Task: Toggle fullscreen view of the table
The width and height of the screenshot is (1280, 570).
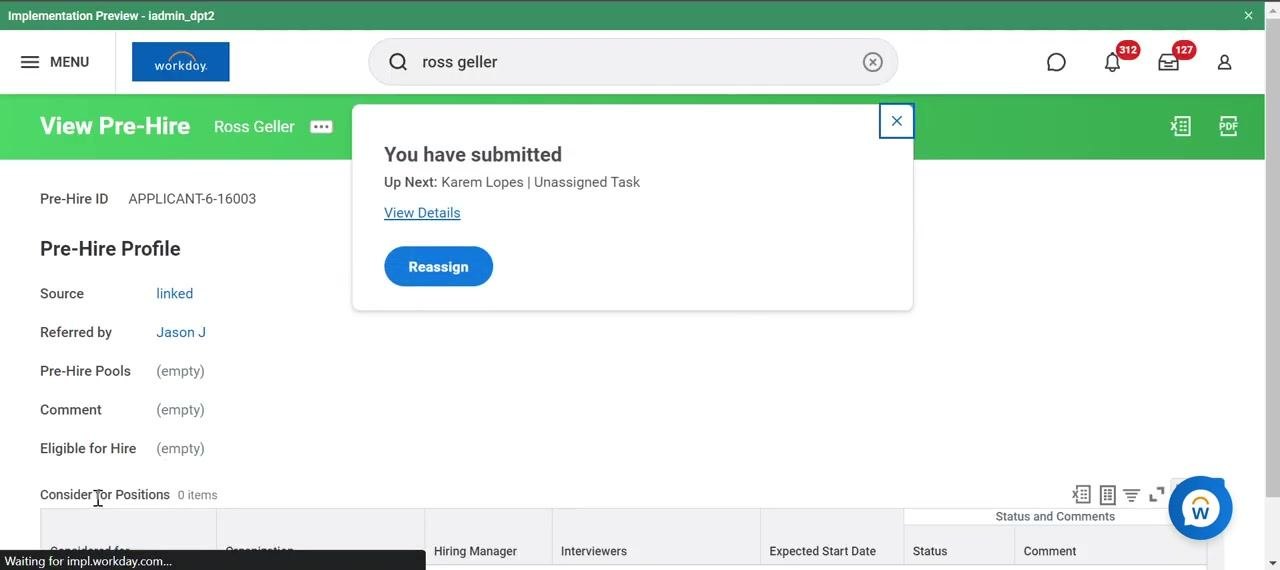Action: coord(1156,495)
